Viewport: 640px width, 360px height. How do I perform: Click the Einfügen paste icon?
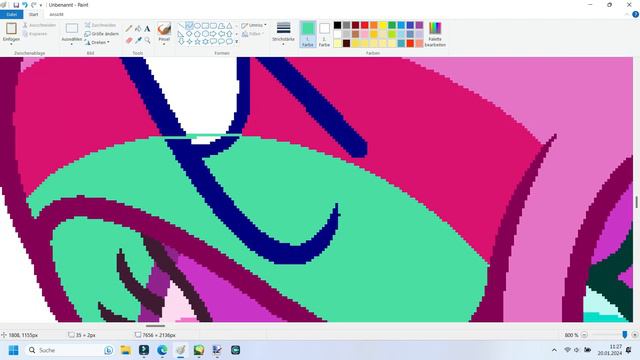pyautogui.click(x=11, y=29)
